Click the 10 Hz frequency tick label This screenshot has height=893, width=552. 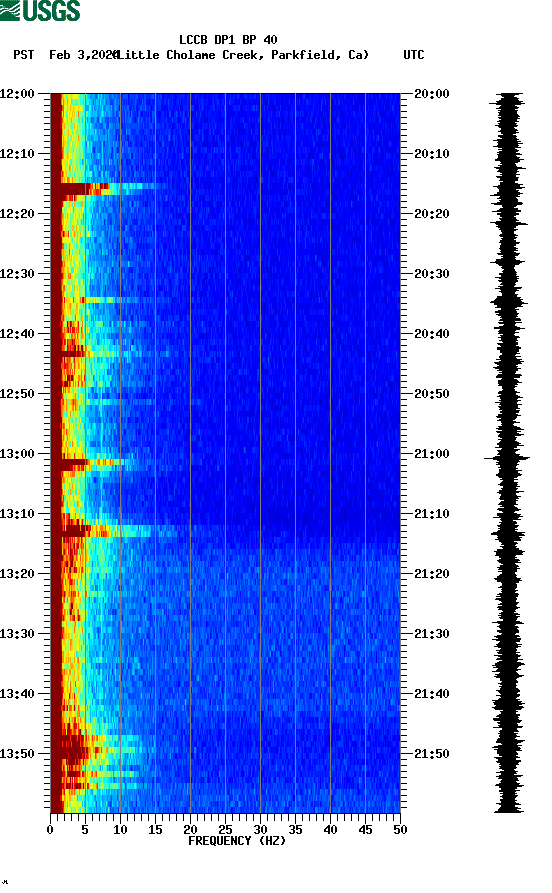120,830
